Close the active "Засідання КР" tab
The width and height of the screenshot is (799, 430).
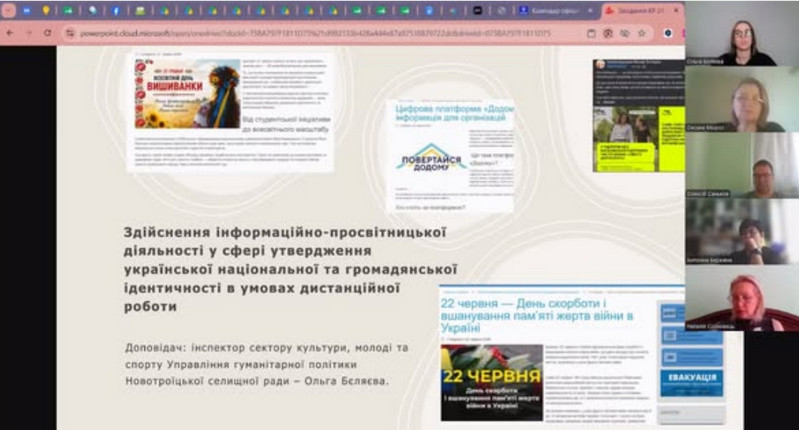coord(676,10)
